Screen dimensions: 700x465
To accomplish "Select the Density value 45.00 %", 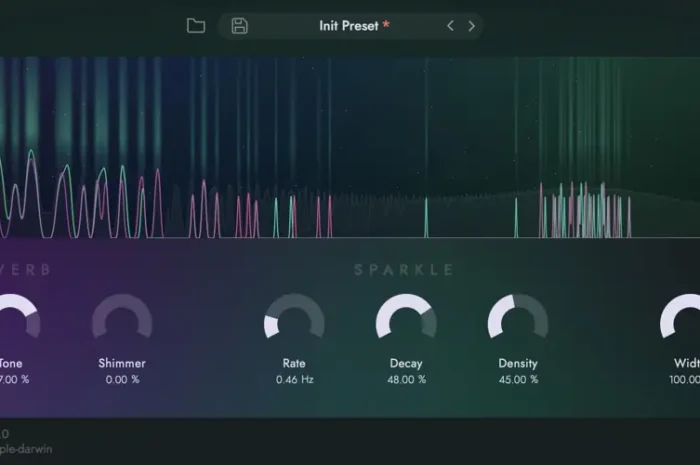I will [518, 380].
